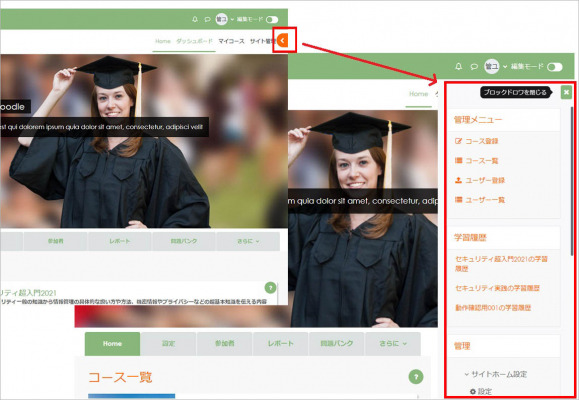
Task: Click the user avatar in the drawer-closed screenshot
Action: pos(222,19)
